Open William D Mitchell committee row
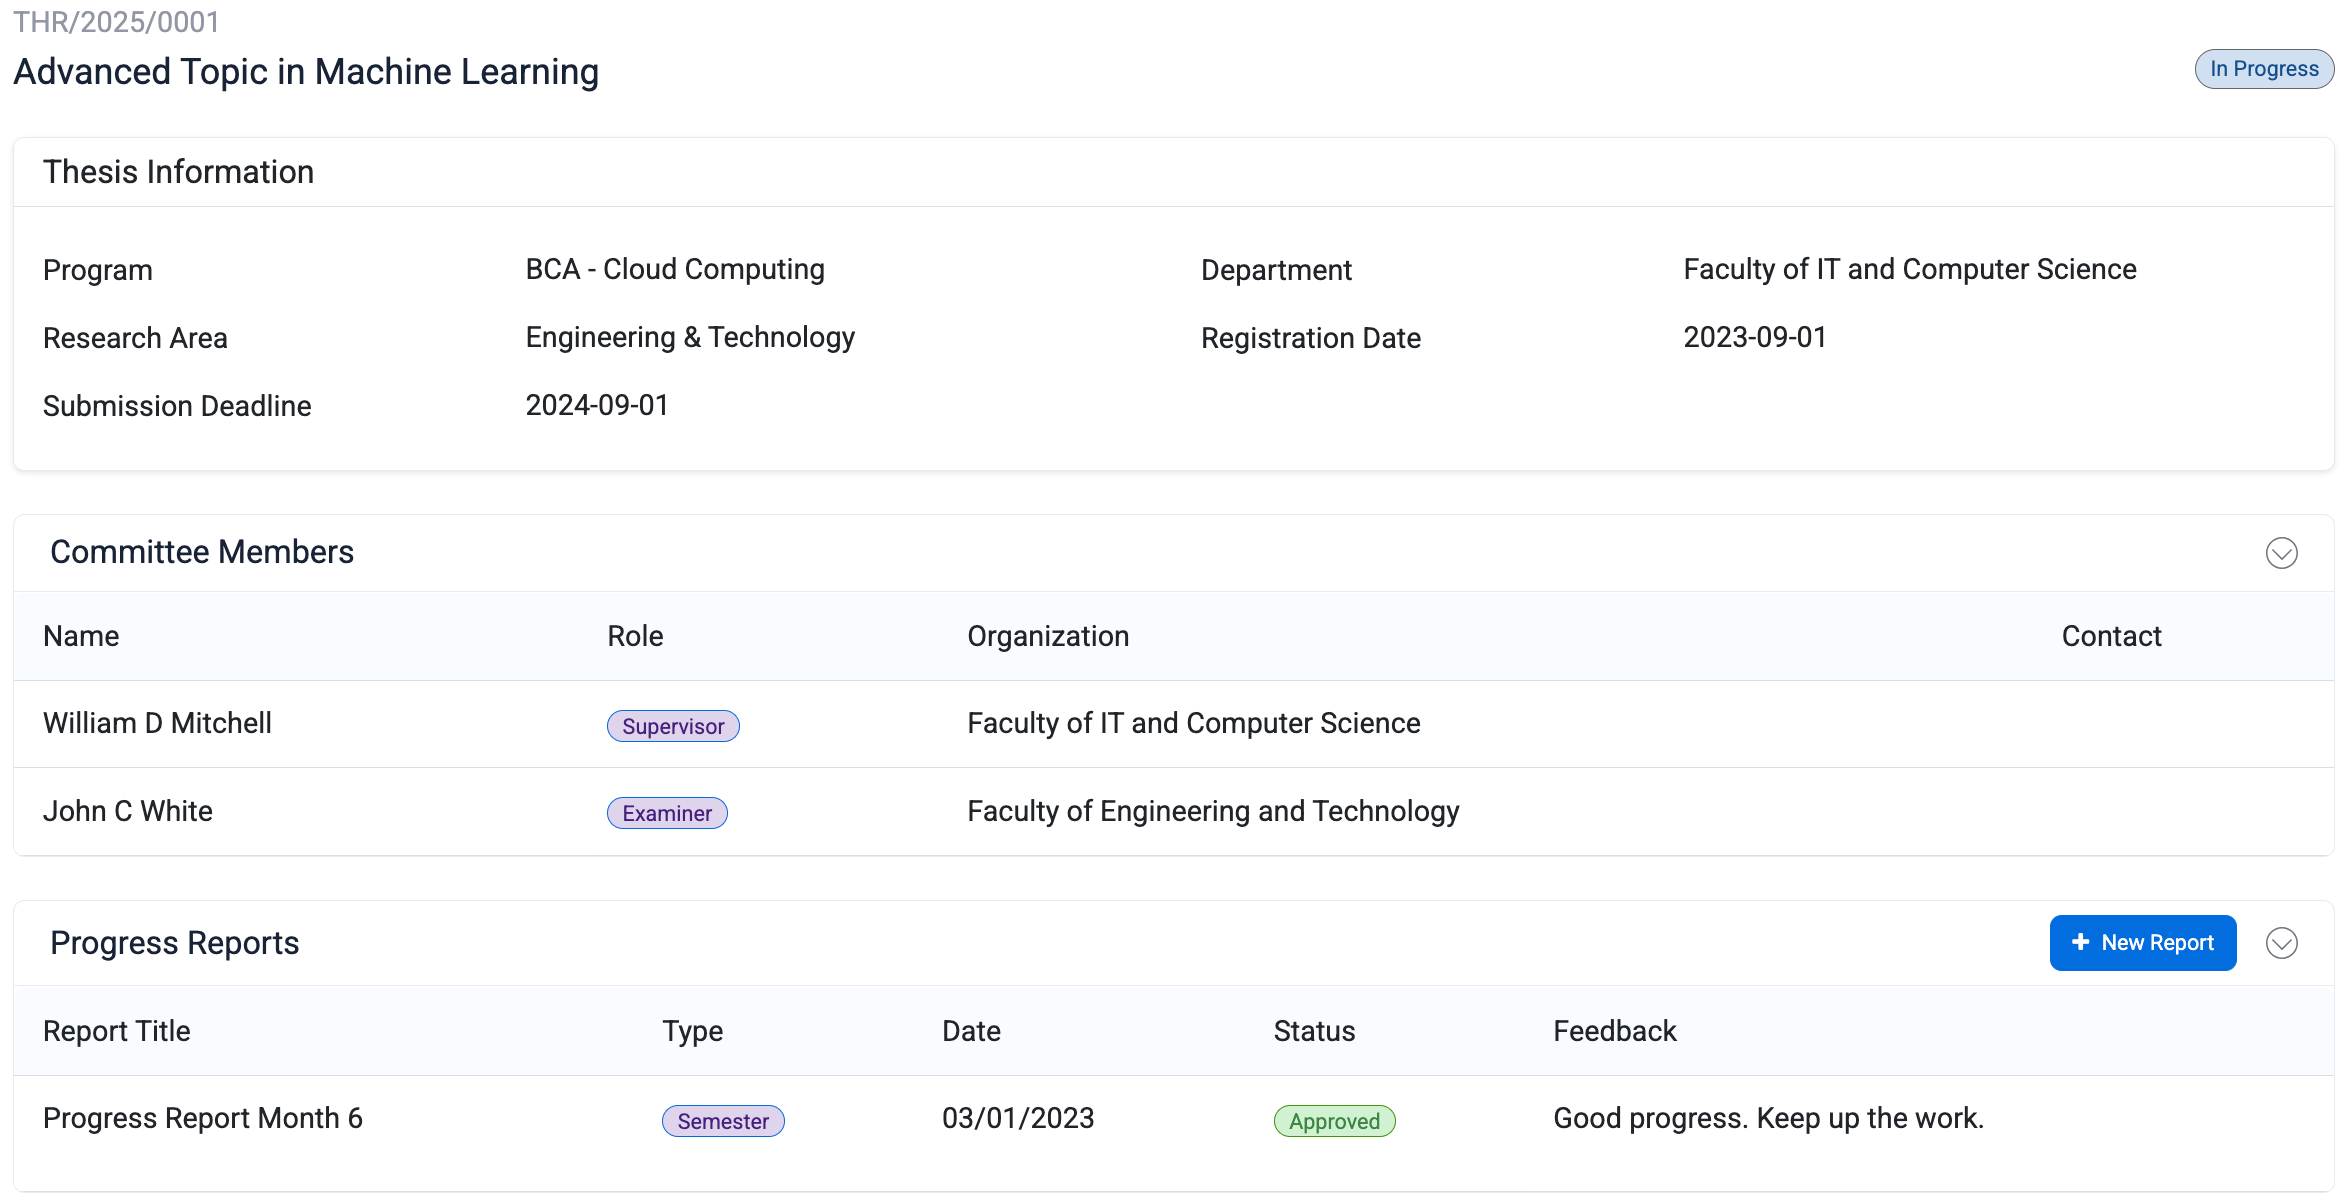Screen dimensions: 2346x1200 (158, 723)
